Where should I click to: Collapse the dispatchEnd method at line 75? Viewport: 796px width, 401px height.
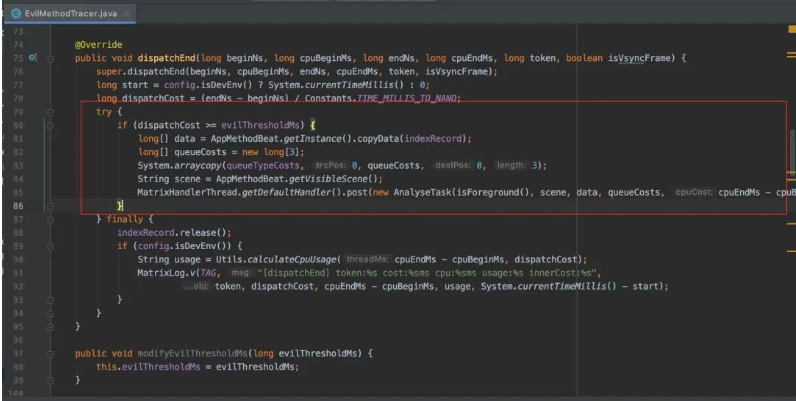[50, 58]
